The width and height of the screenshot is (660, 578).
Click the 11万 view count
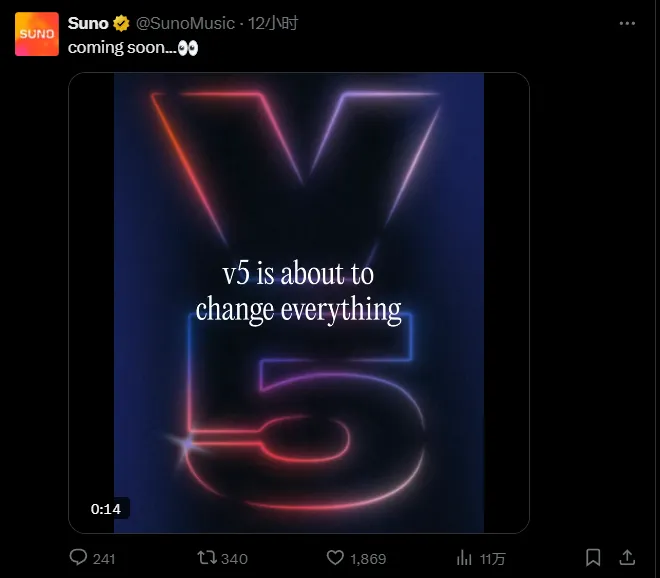(492, 558)
